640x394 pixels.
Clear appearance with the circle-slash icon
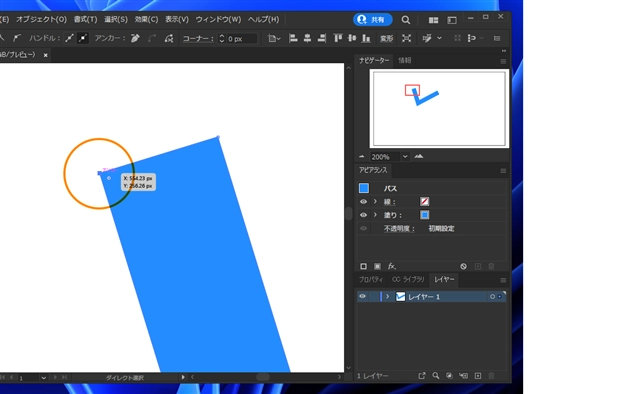(463, 266)
